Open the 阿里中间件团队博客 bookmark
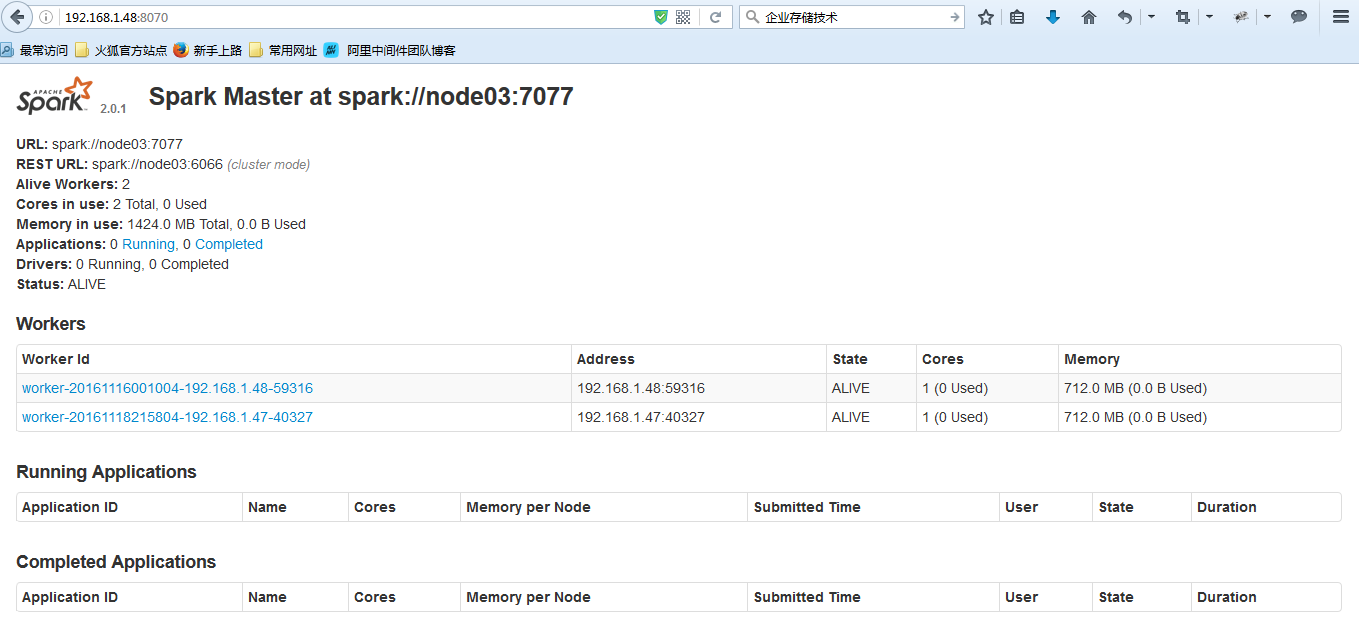Screen dimensions: 1359x623 (x=389, y=50)
